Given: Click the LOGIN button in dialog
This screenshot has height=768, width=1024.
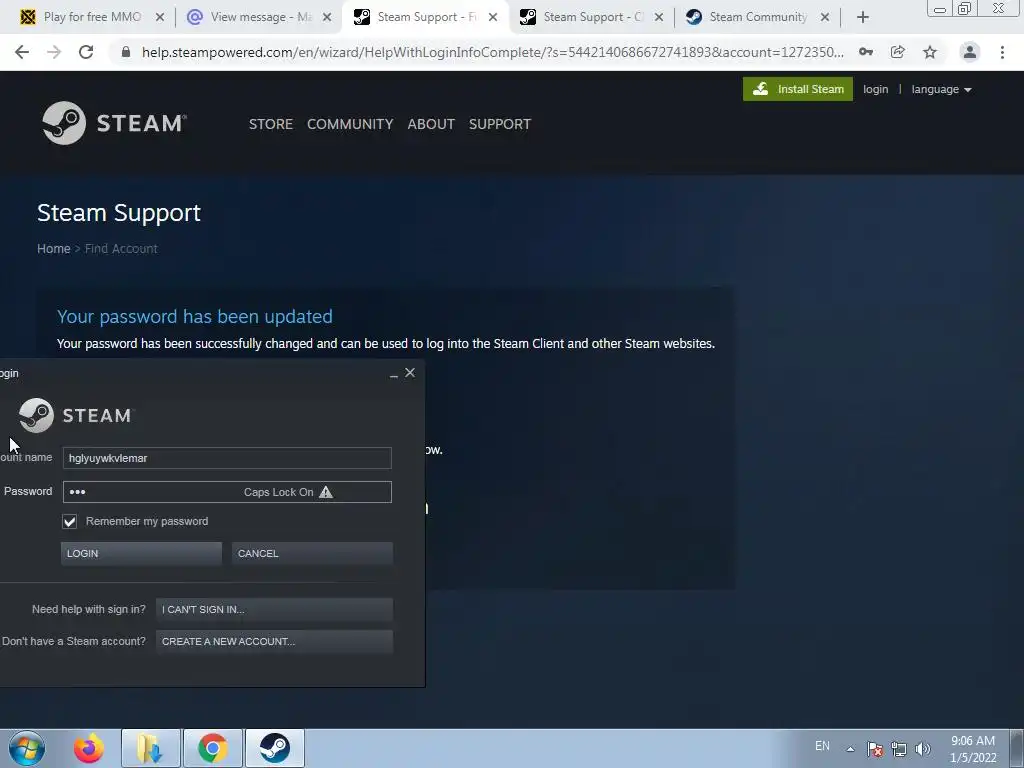Looking at the screenshot, I should point(141,553).
